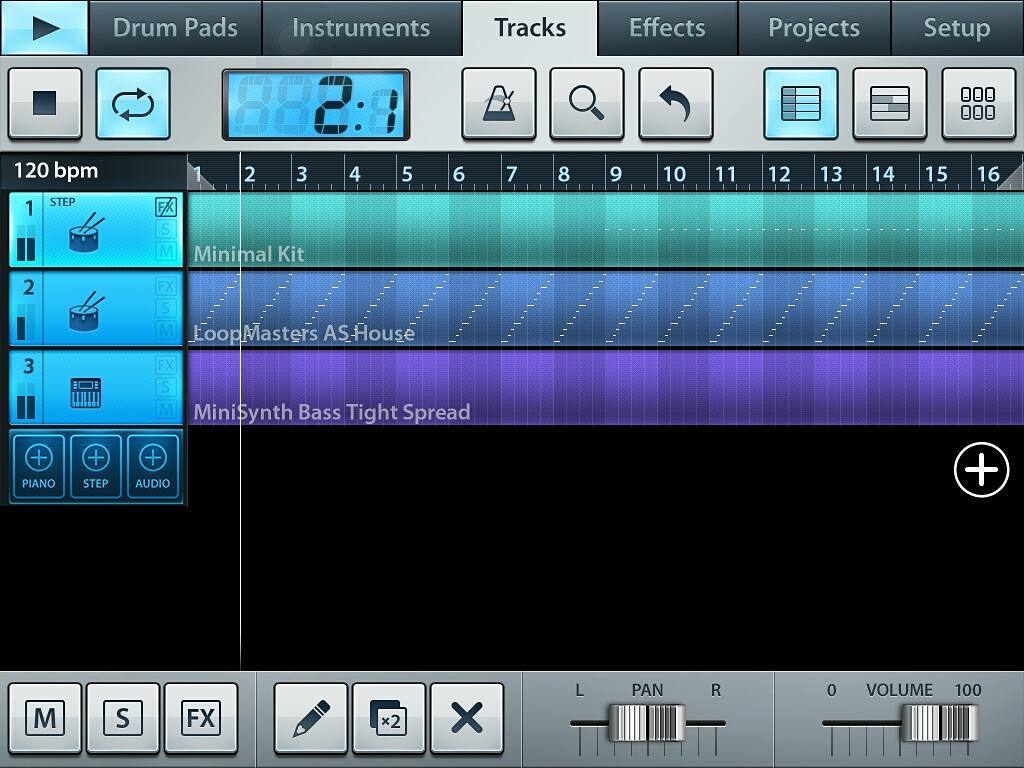Open the Setup tab
This screenshot has height=768, width=1024.
[957, 27]
